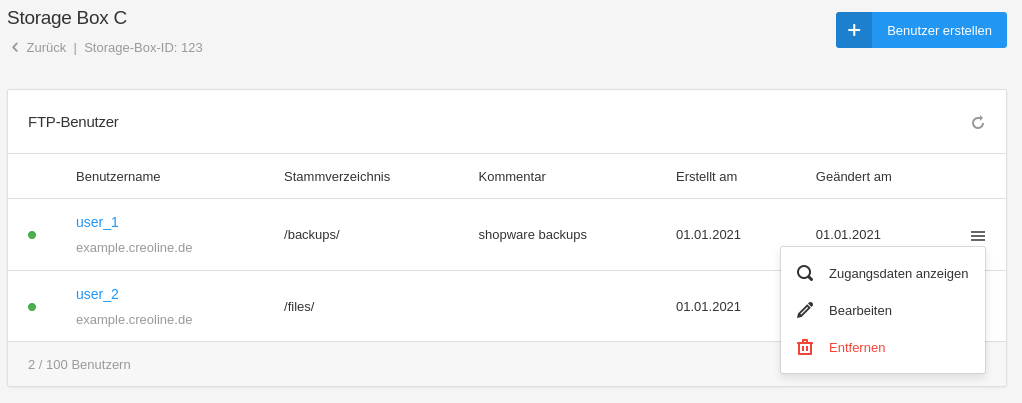Click the plus icon on create user button
The width and height of the screenshot is (1022, 403).
click(854, 30)
